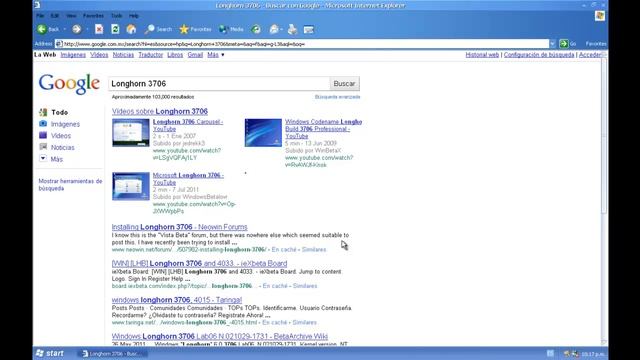Click the system tray clock

click(593, 353)
